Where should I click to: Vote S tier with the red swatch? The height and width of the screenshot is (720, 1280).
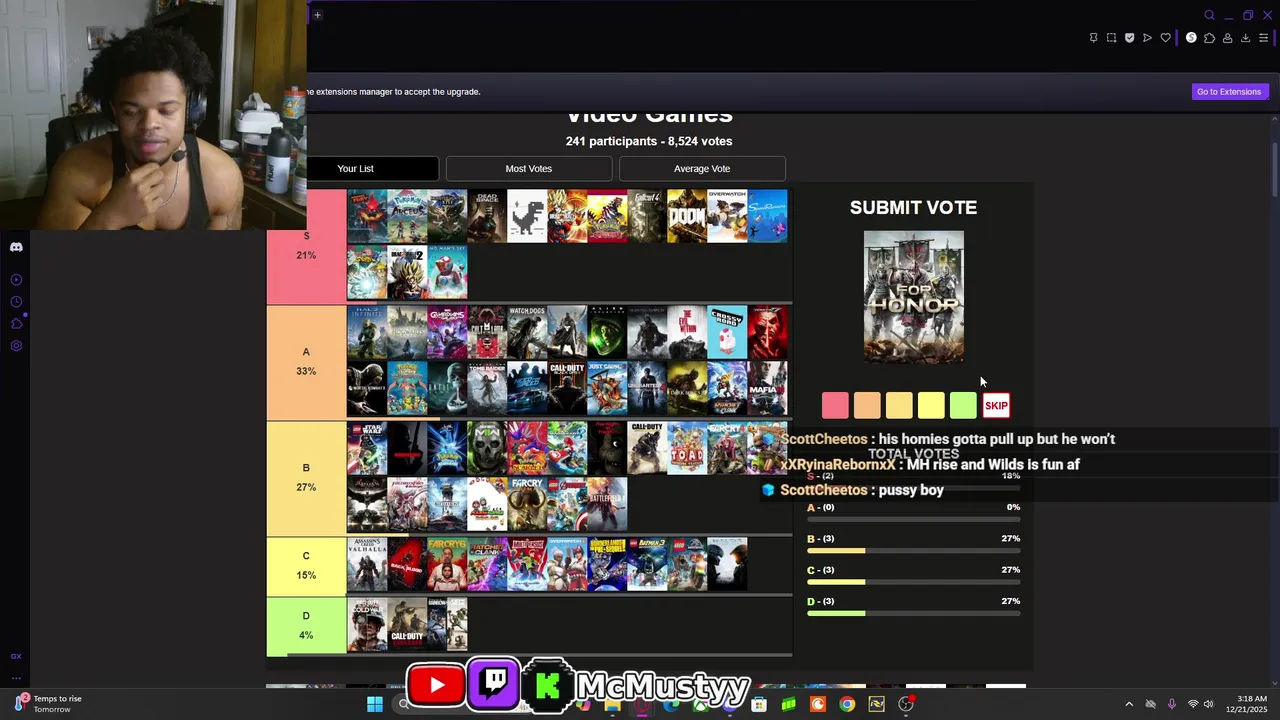click(x=835, y=405)
